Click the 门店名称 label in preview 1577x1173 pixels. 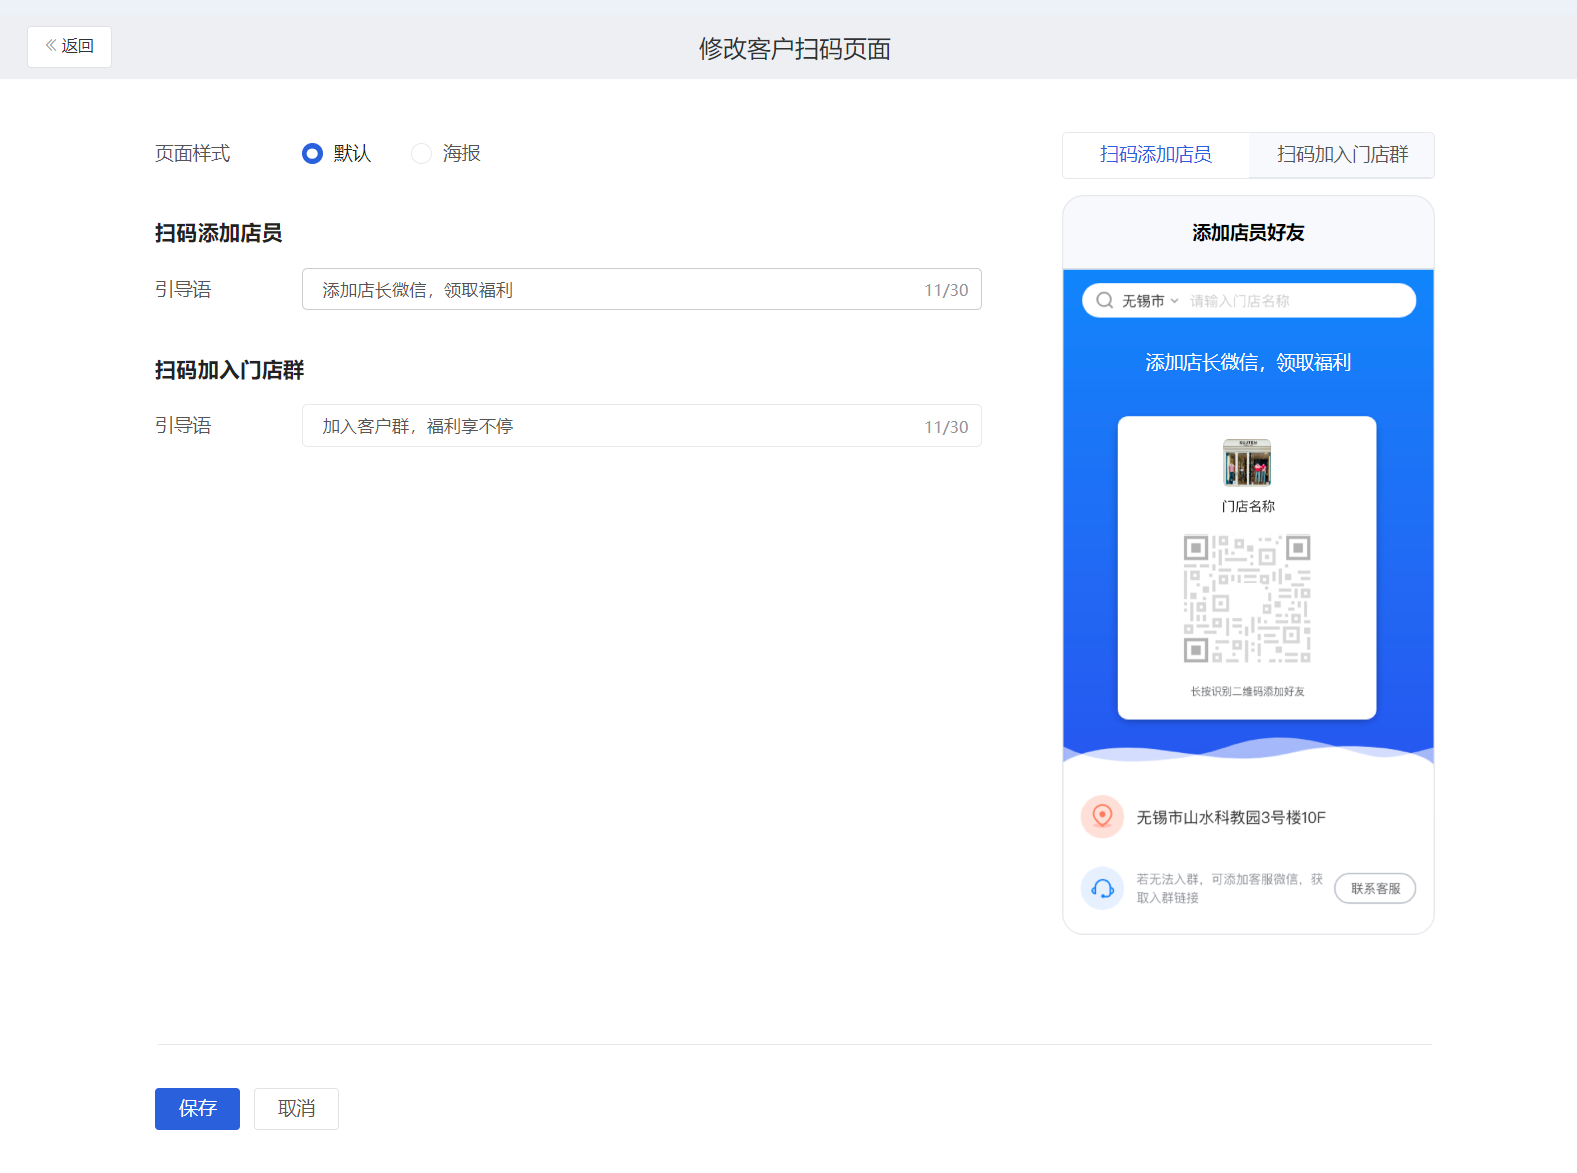click(1248, 507)
